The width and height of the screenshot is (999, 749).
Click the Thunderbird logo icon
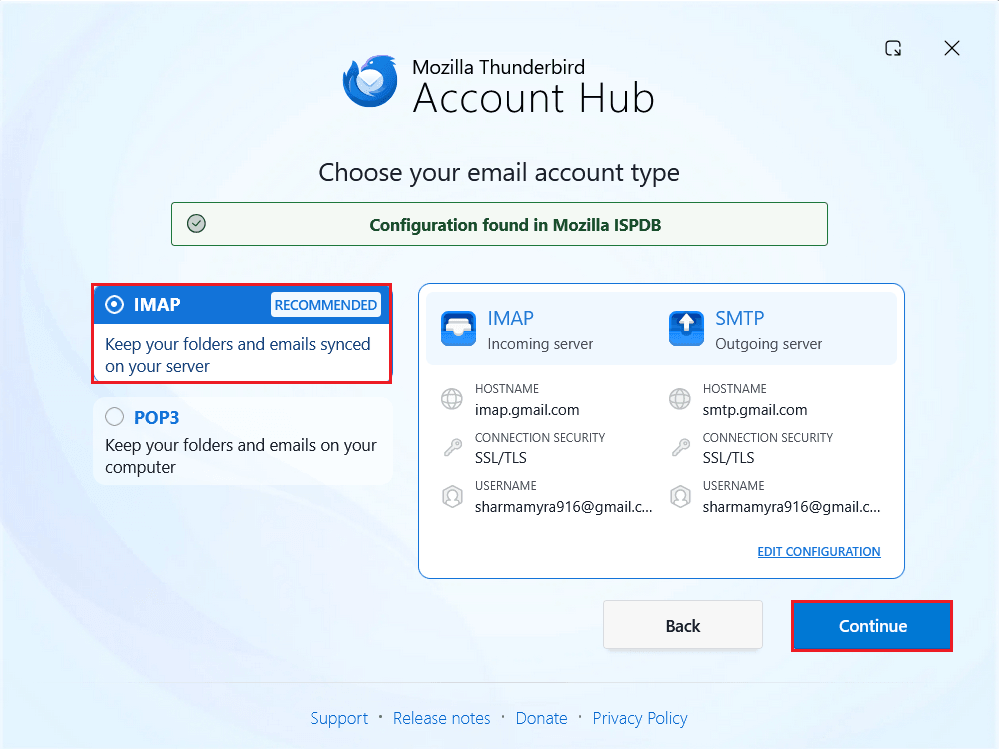pyautogui.click(x=370, y=81)
